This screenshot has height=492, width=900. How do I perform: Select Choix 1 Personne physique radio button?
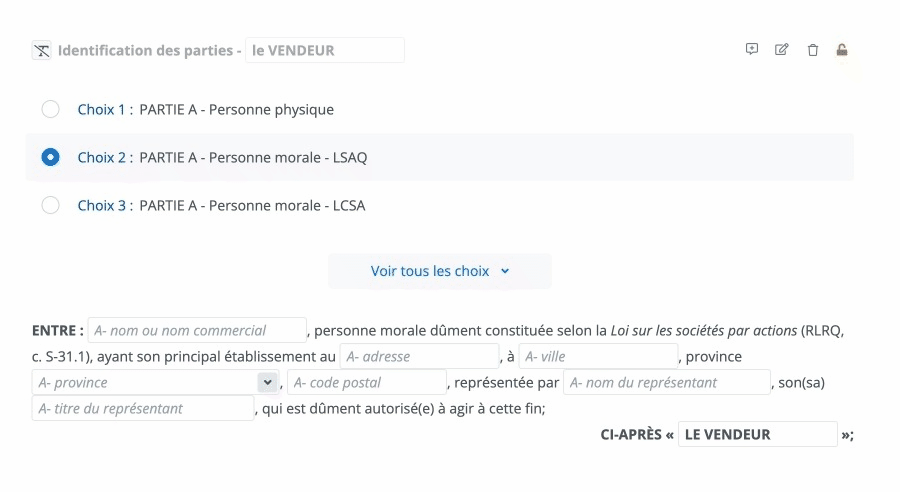50,109
